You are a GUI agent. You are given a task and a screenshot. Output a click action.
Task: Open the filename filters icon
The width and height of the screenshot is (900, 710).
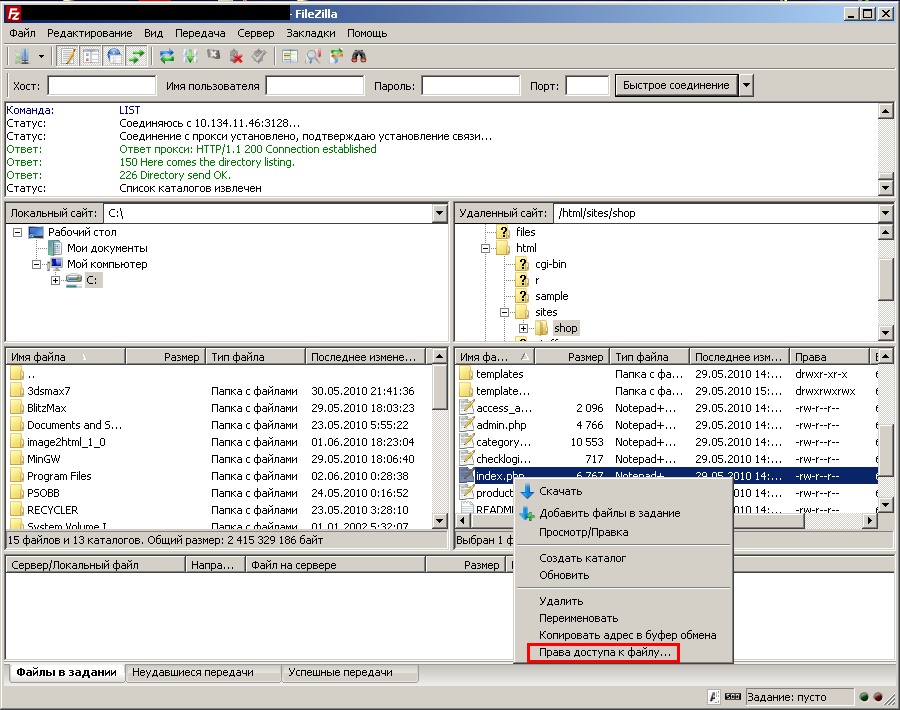pyautogui.click(x=291, y=56)
